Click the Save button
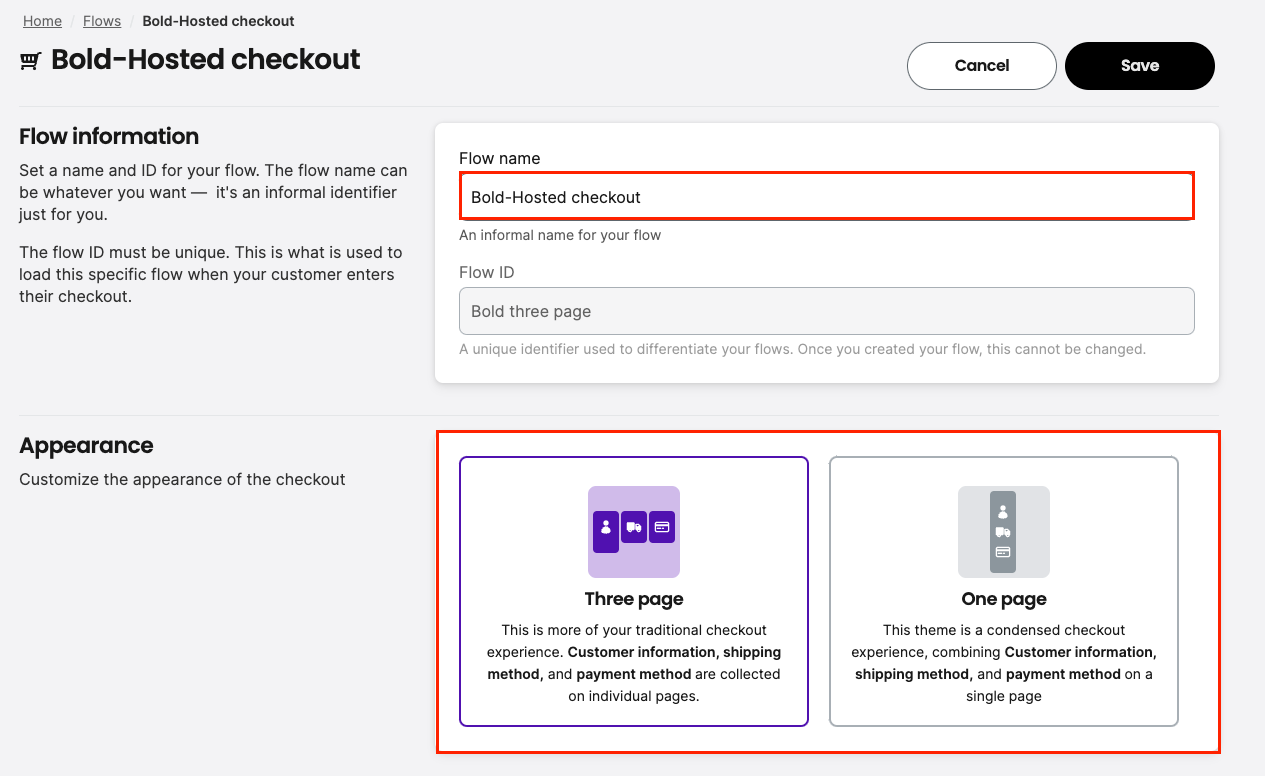 click(x=1139, y=65)
